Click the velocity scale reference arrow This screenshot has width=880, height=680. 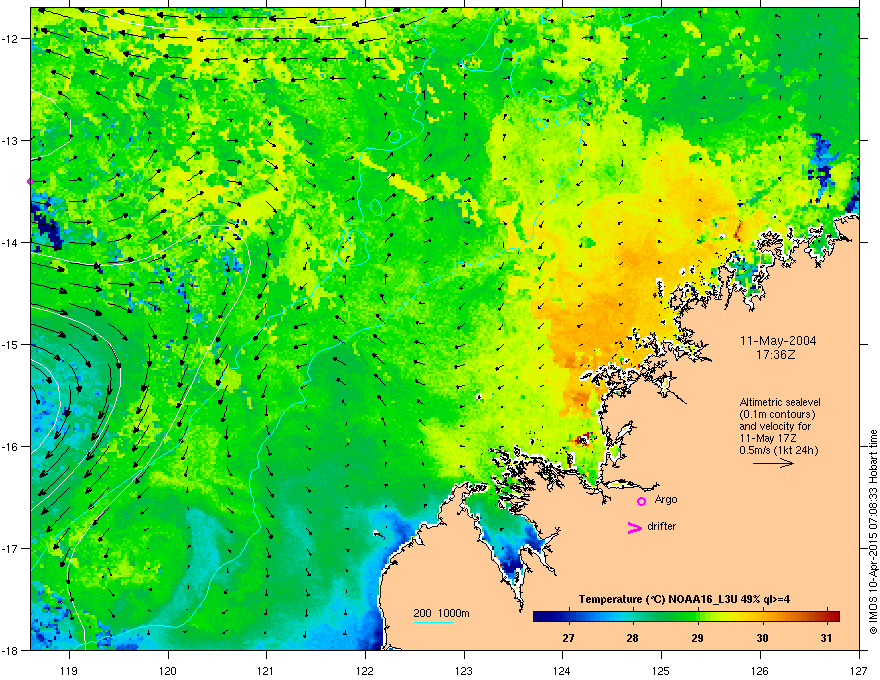point(773,463)
